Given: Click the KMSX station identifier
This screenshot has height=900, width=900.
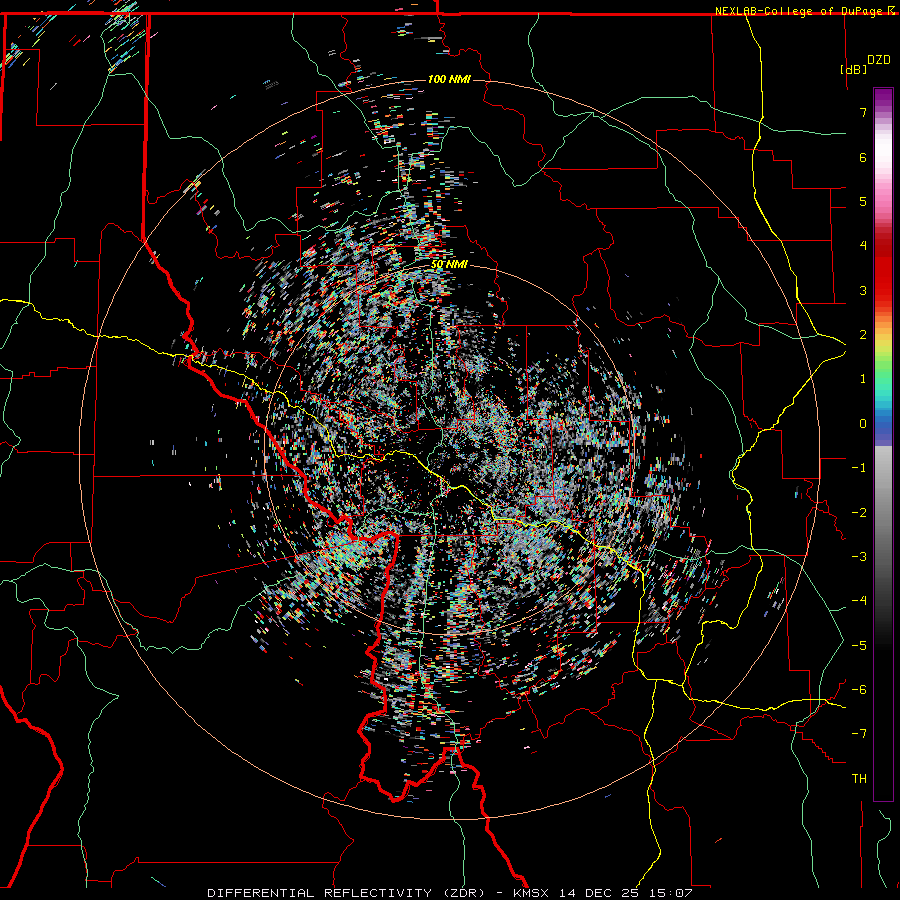Looking at the screenshot, I should coord(532,893).
